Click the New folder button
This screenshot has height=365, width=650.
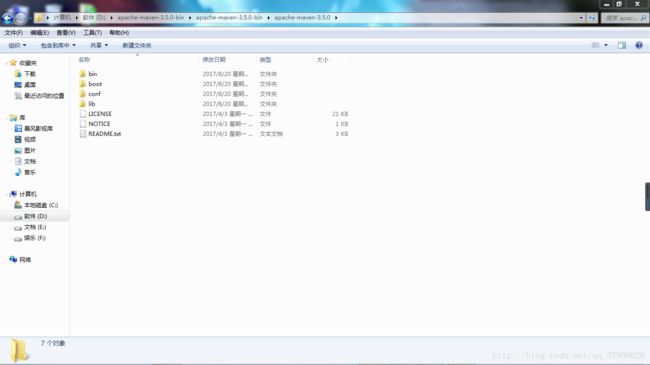point(137,45)
